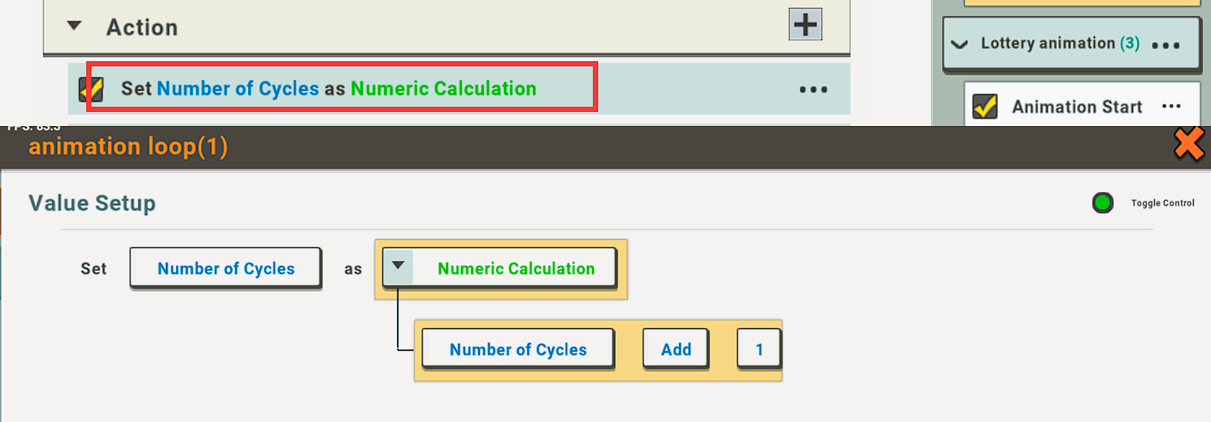Image resolution: width=1211 pixels, height=422 pixels.
Task: Open the three-dot menu on the Set action row
Action: tap(813, 89)
